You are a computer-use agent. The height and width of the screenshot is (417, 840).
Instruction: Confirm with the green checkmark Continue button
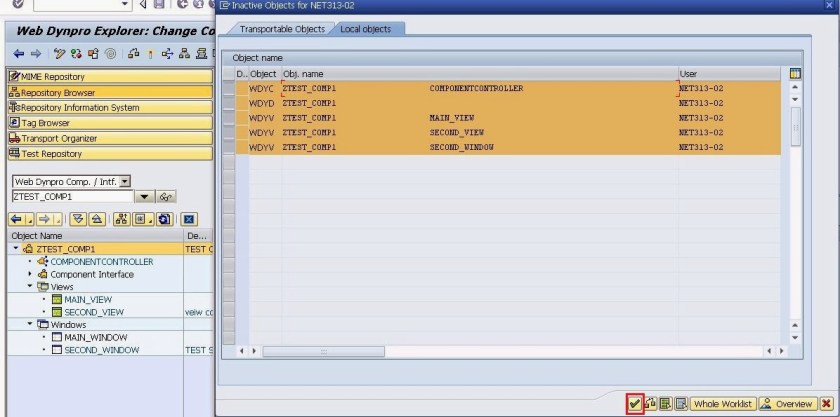coord(634,404)
